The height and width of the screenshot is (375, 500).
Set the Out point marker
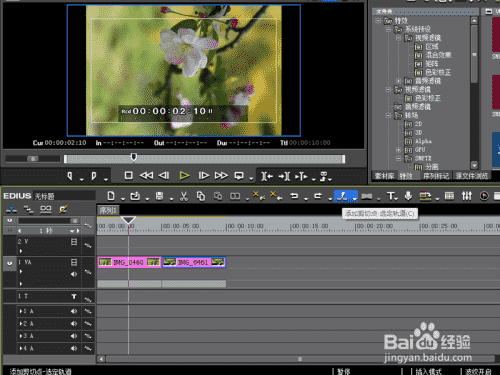(x=94, y=176)
